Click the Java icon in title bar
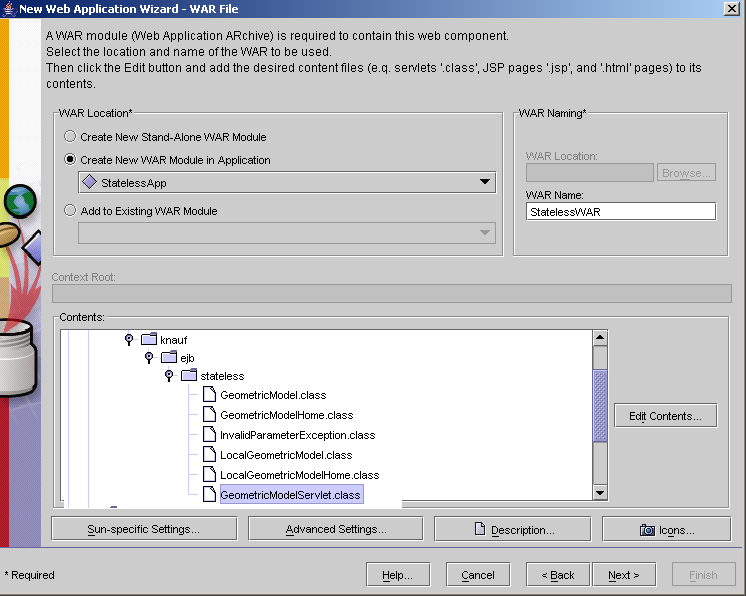The width and height of the screenshot is (746, 596). [9, 9]
